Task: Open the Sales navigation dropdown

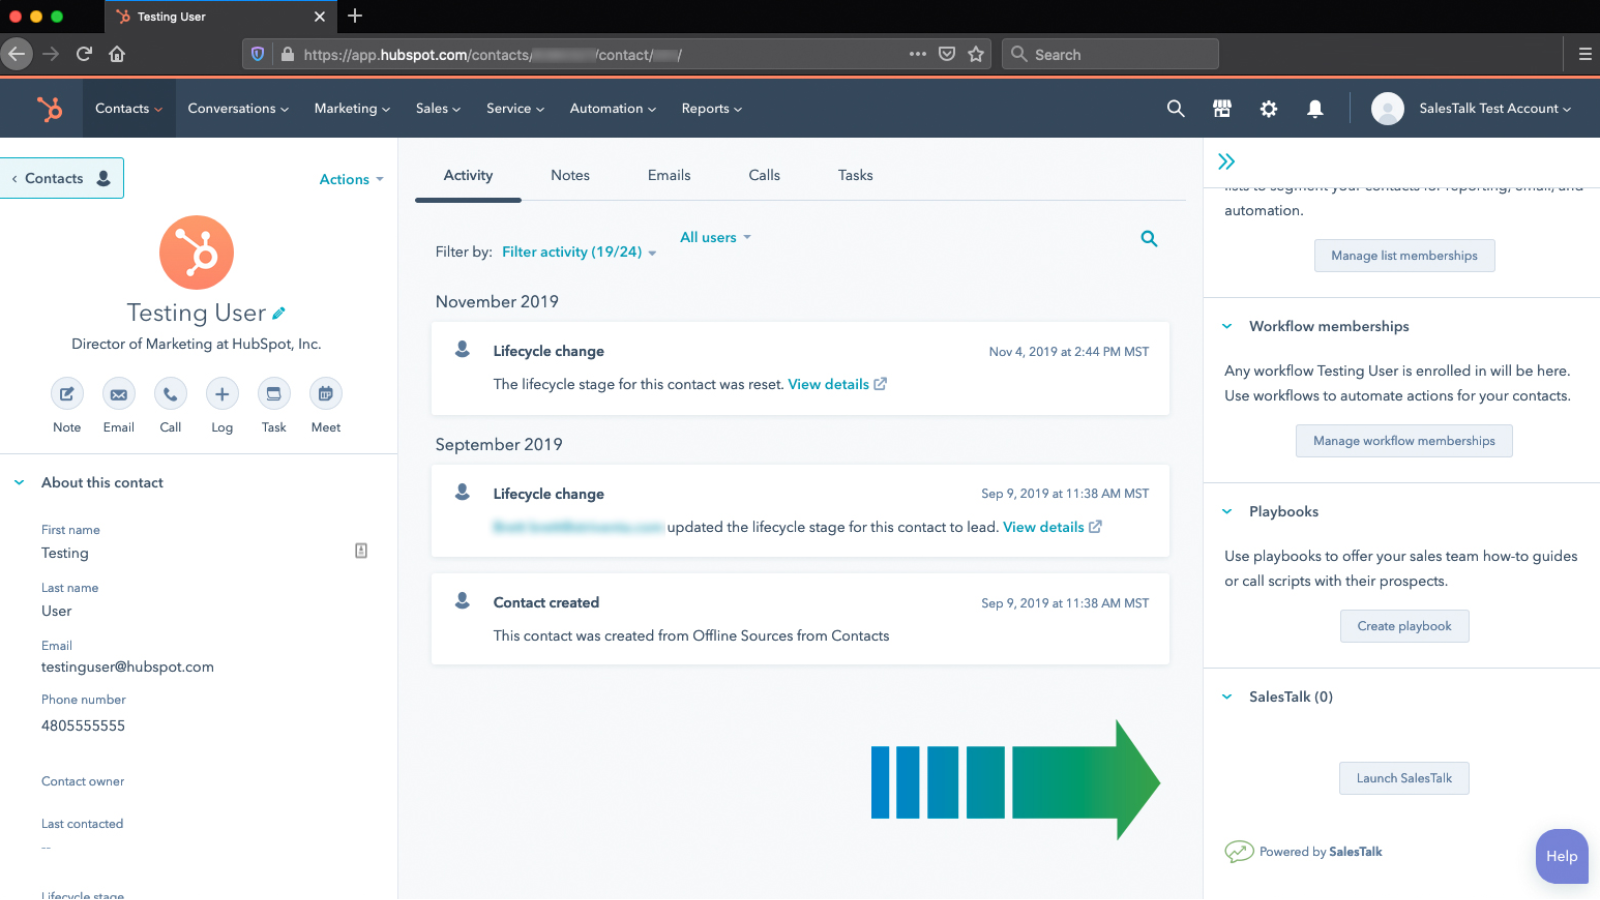Action: [438, 108]
